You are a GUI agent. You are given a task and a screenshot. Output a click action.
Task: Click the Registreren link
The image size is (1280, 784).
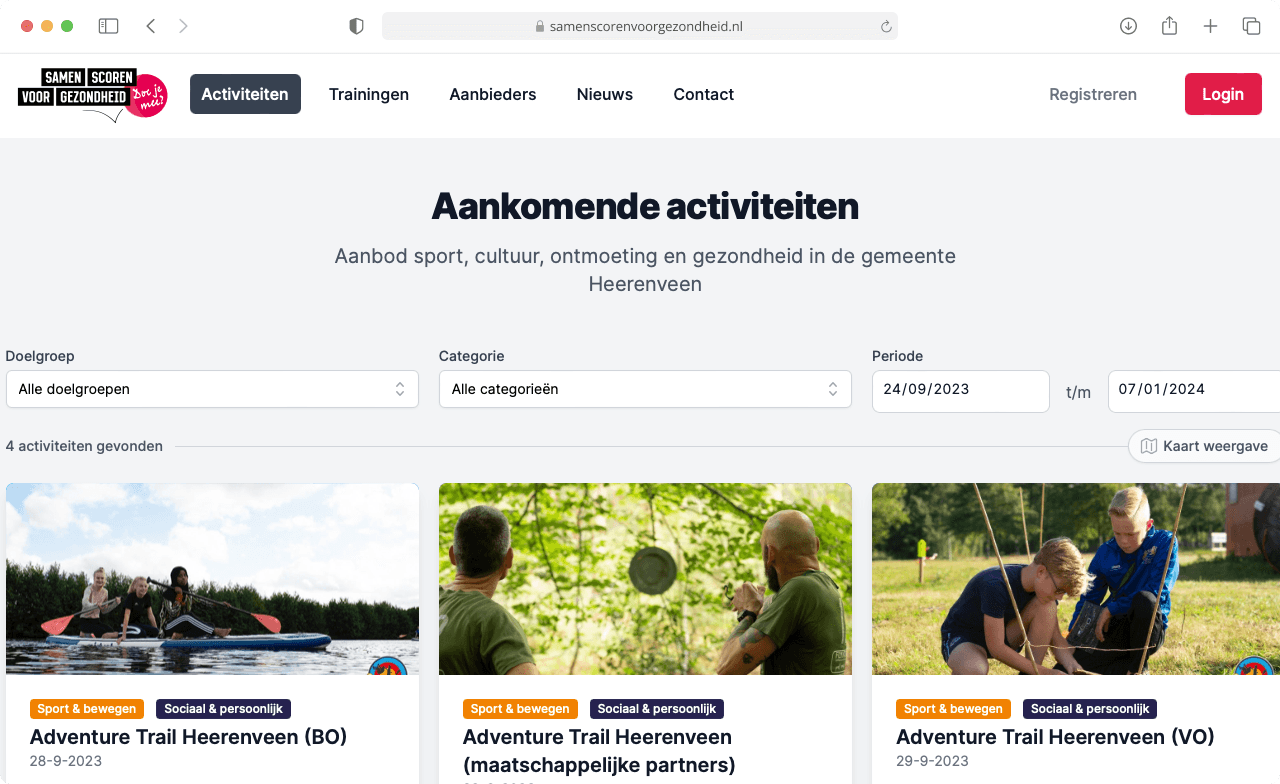[1093, 94]
